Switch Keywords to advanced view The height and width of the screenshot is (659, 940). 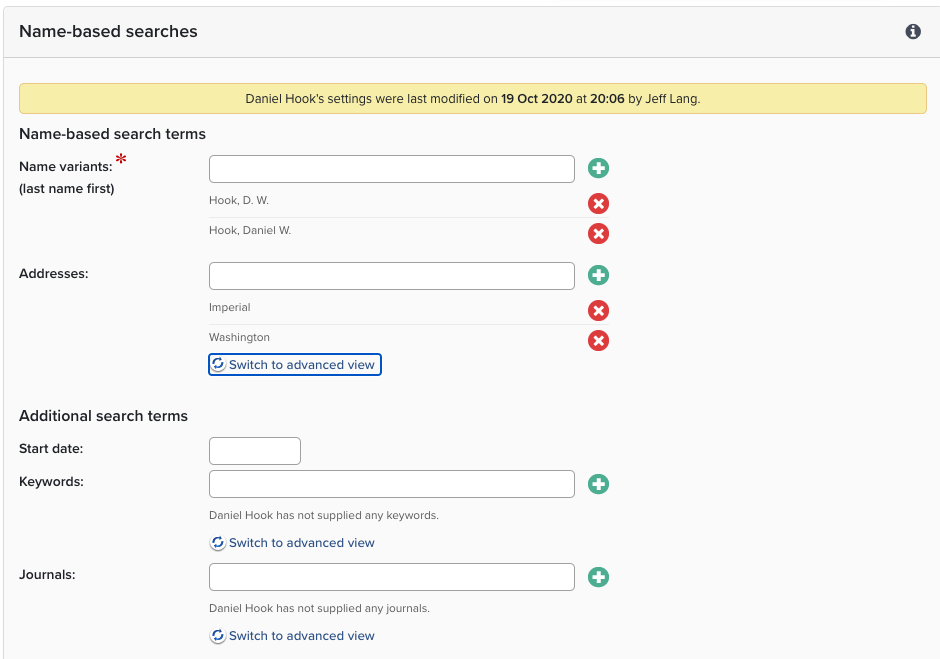tap(293, 543)
